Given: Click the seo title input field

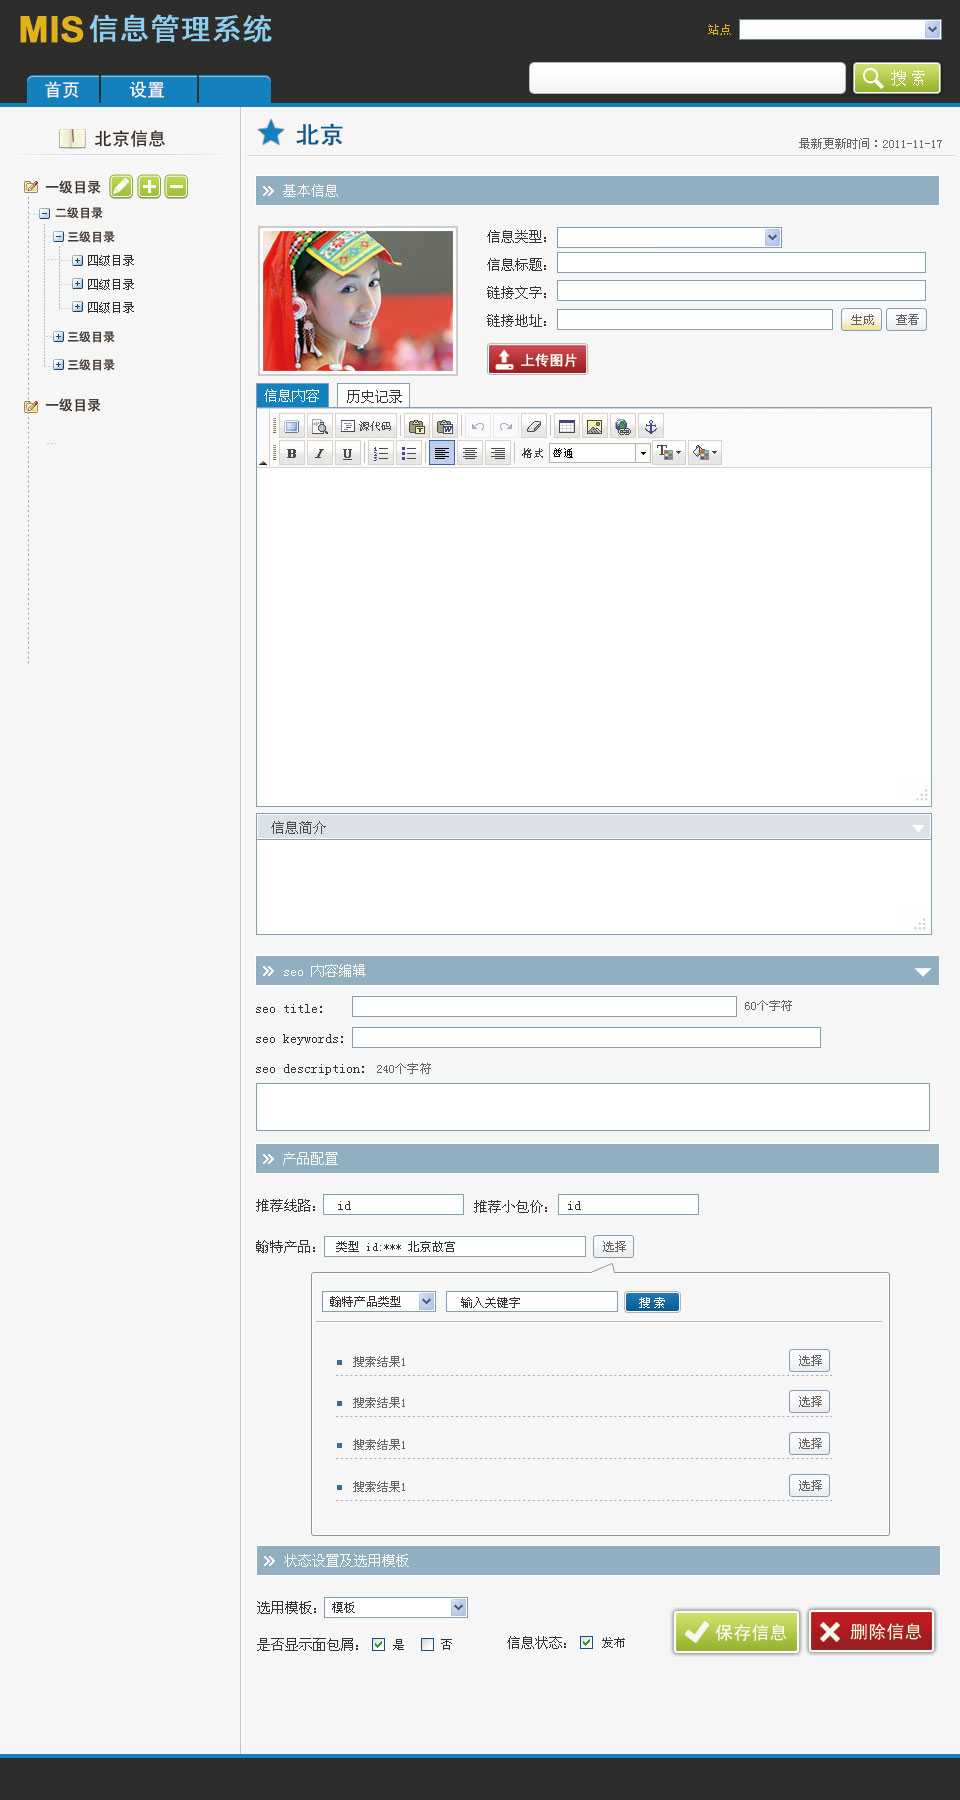Looking at the screenshot, I should [544, 1007].
